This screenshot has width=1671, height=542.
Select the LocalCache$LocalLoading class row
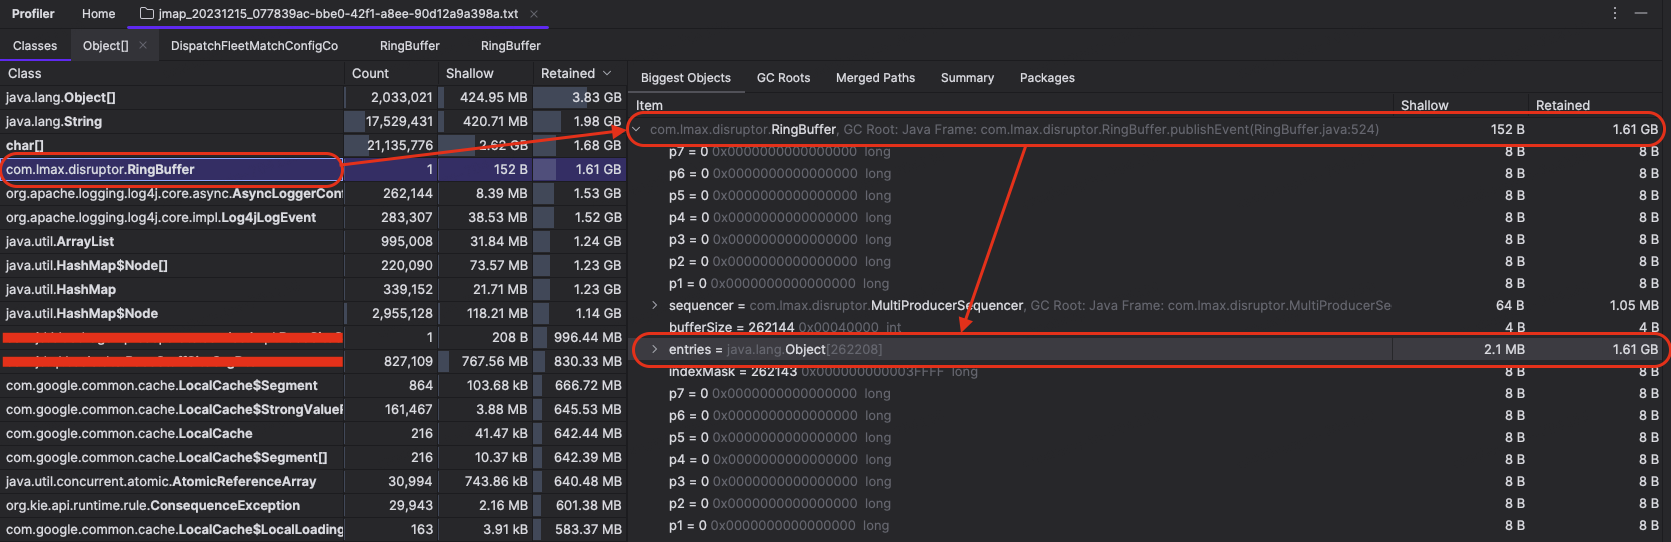pyautogui.click(x=313, y=529)
